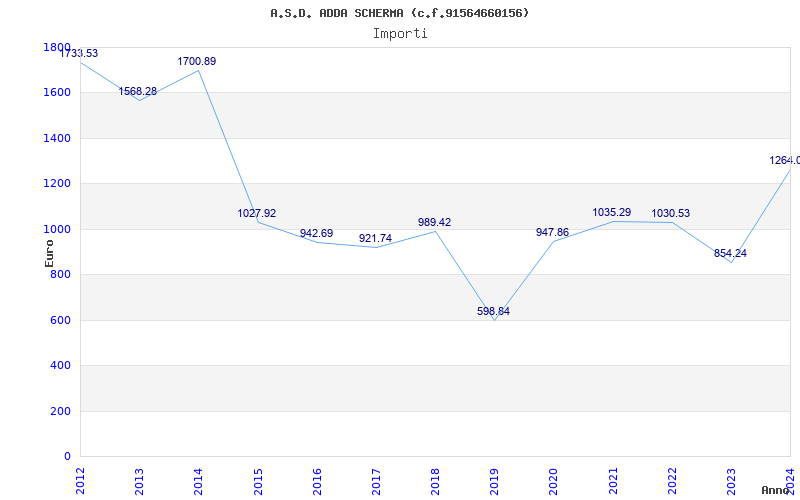800x500 pixels.
Task: Select the 1027.92 data label
Action: (x=257, y=213)
